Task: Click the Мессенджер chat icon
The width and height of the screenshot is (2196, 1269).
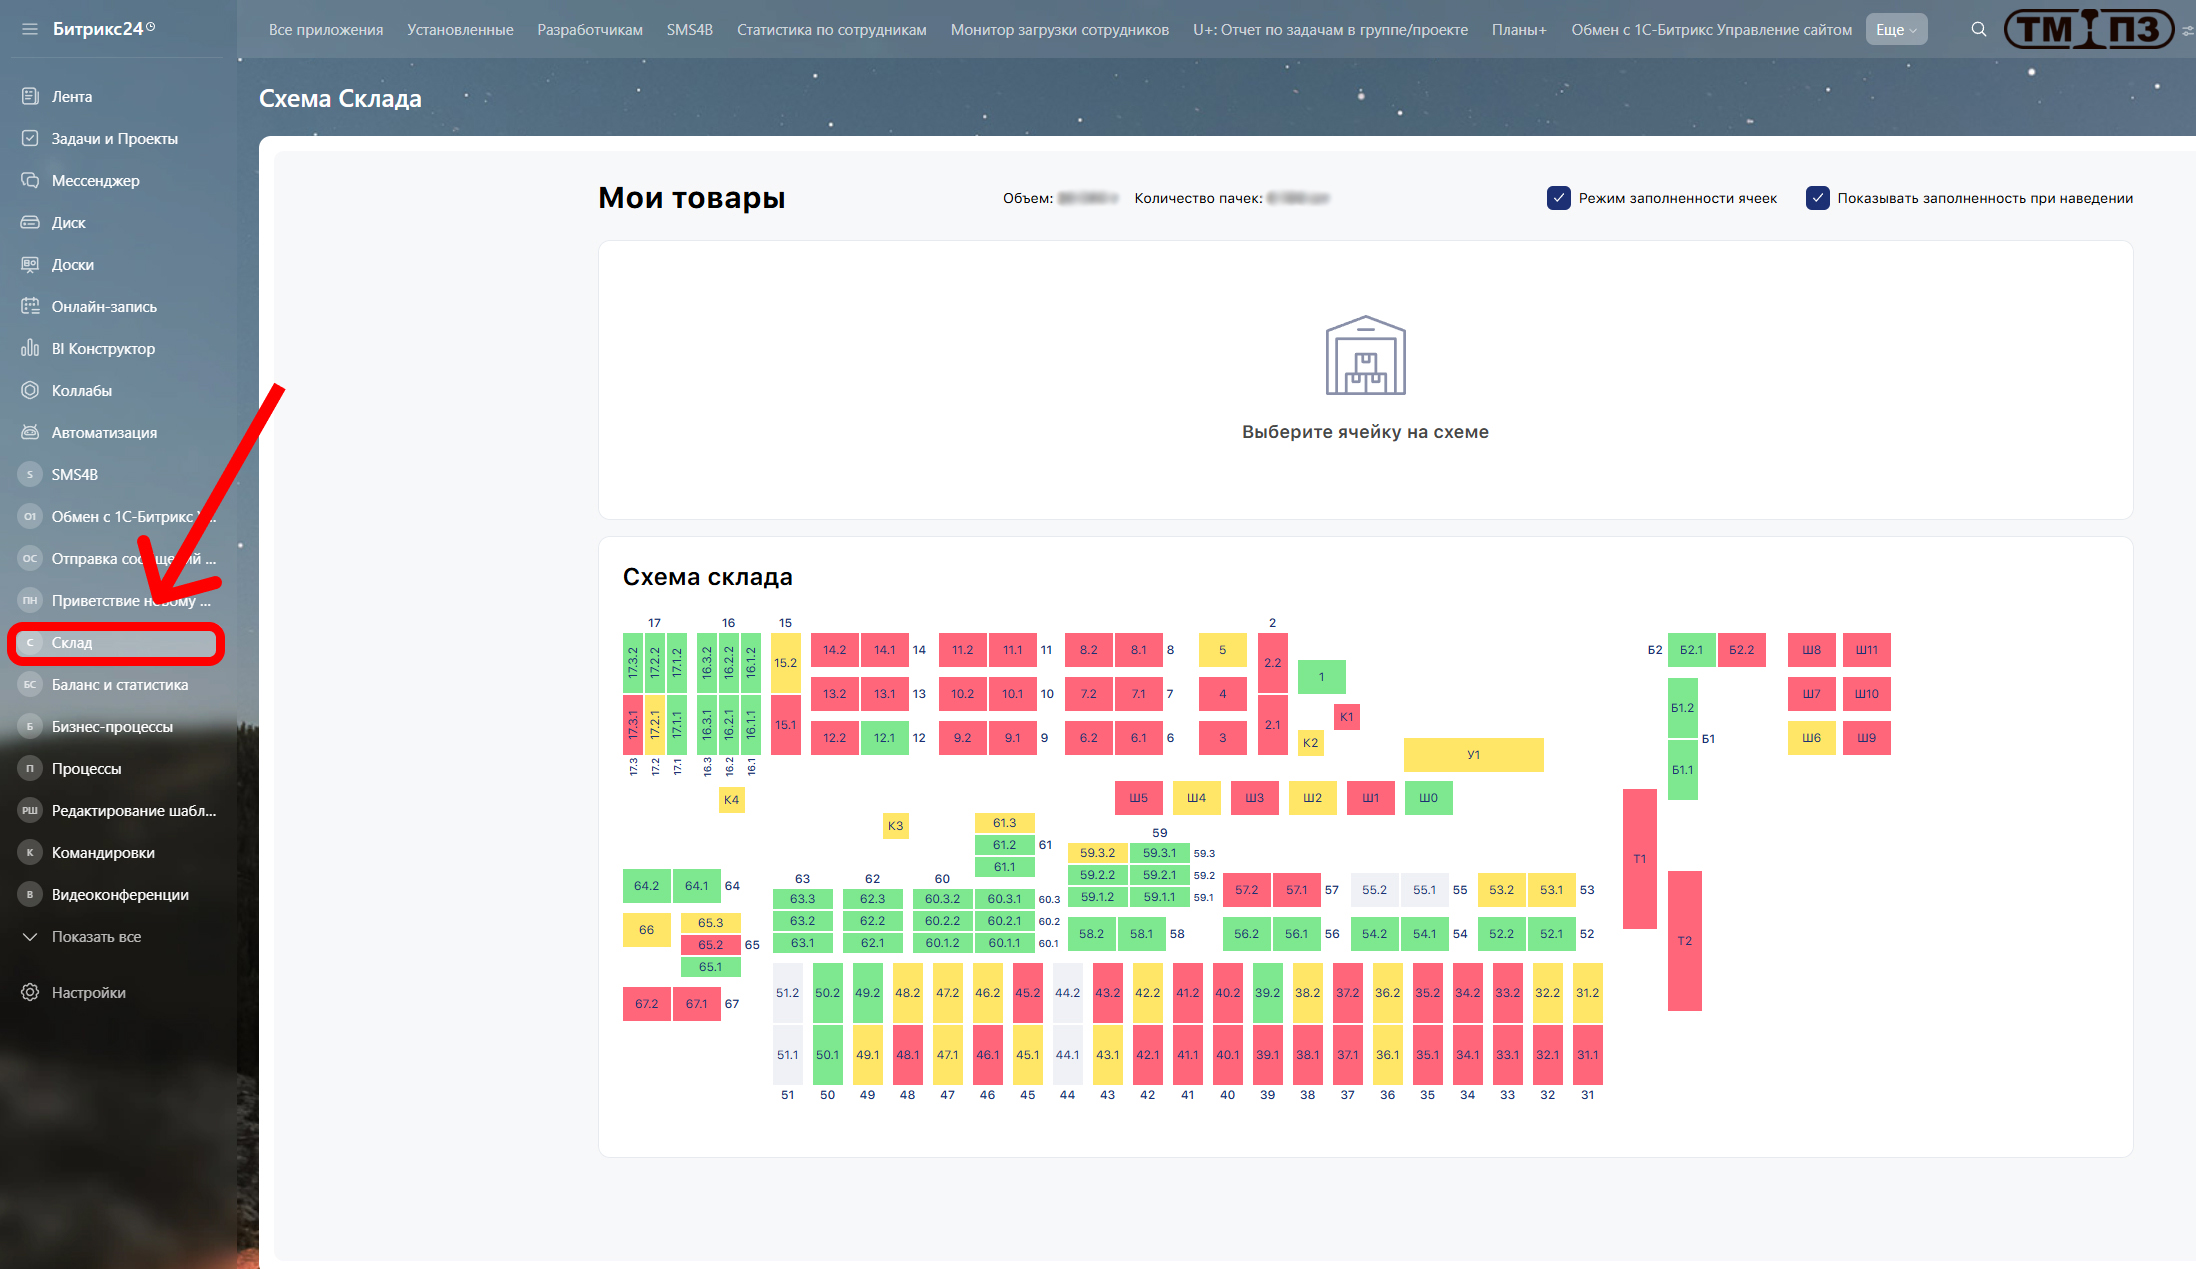Action: pos(30,180)
